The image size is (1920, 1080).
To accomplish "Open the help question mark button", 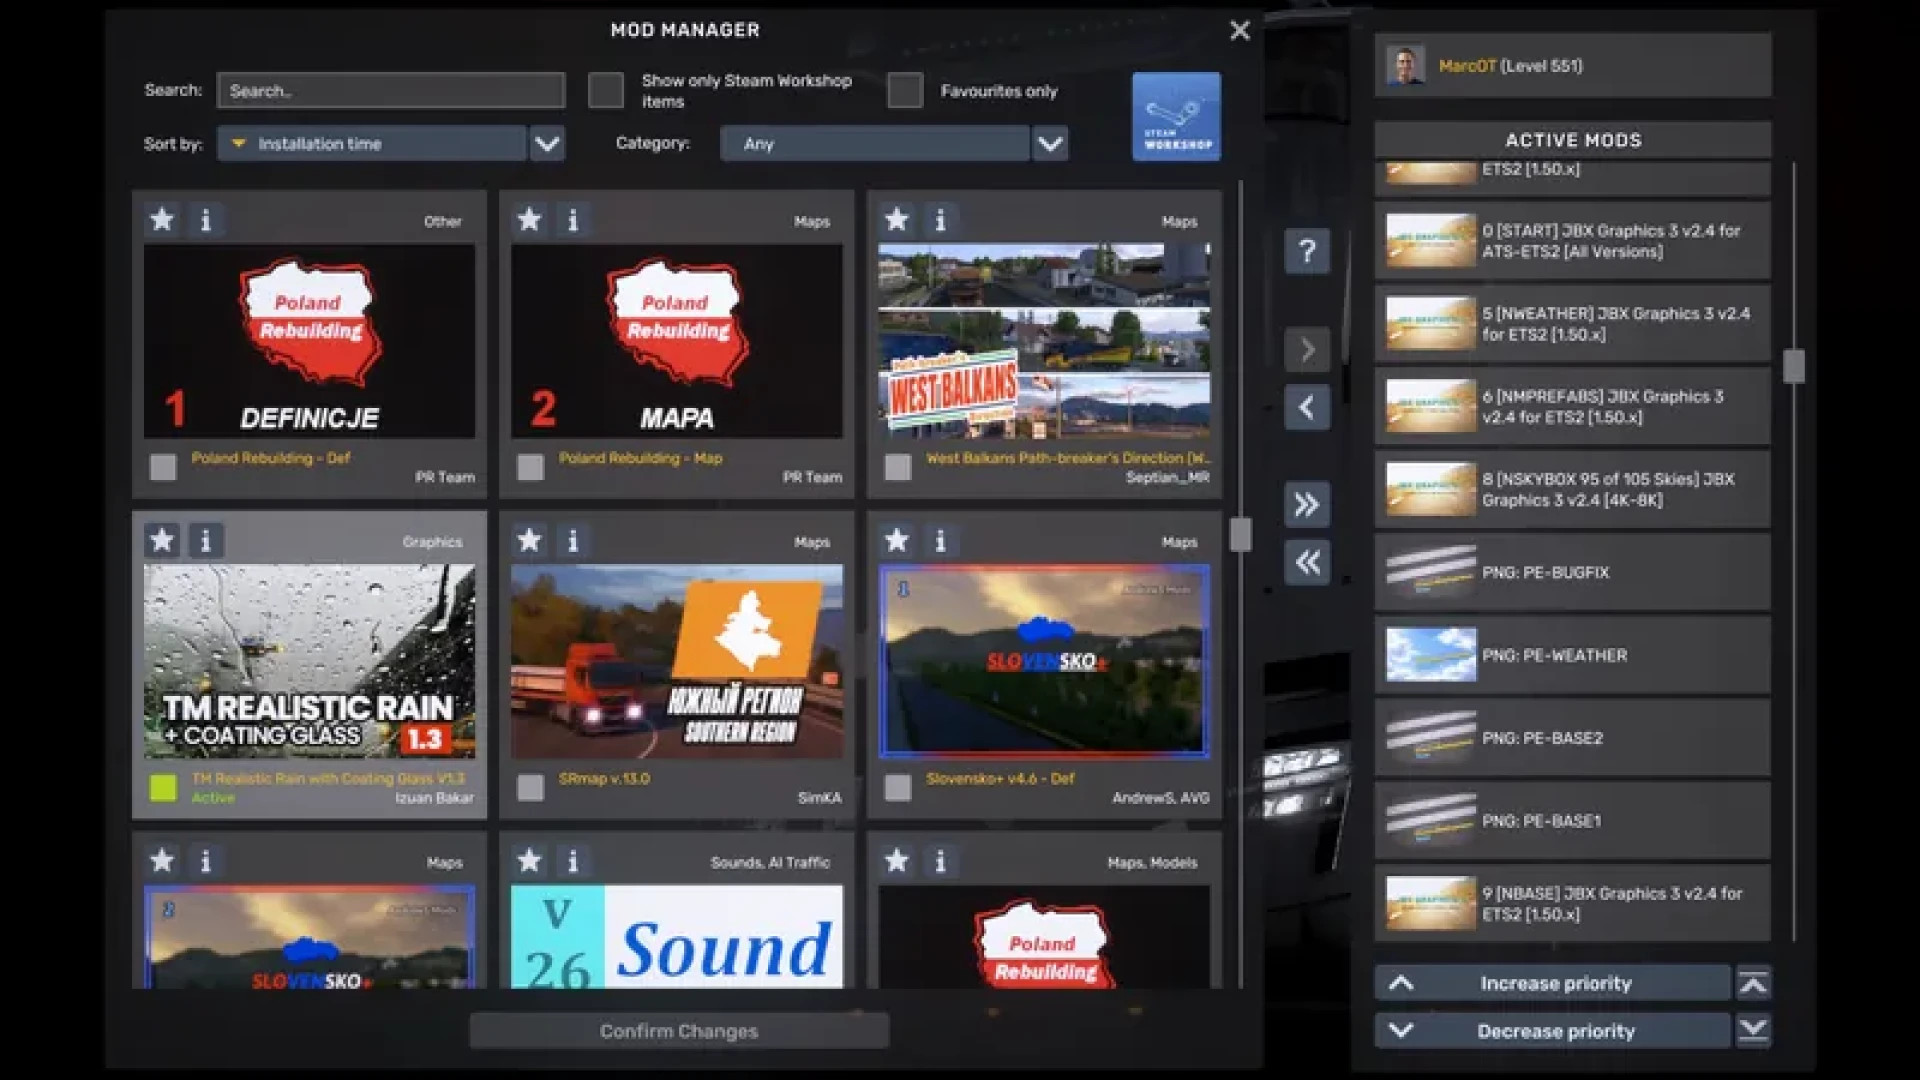I will click(1307, 250).
